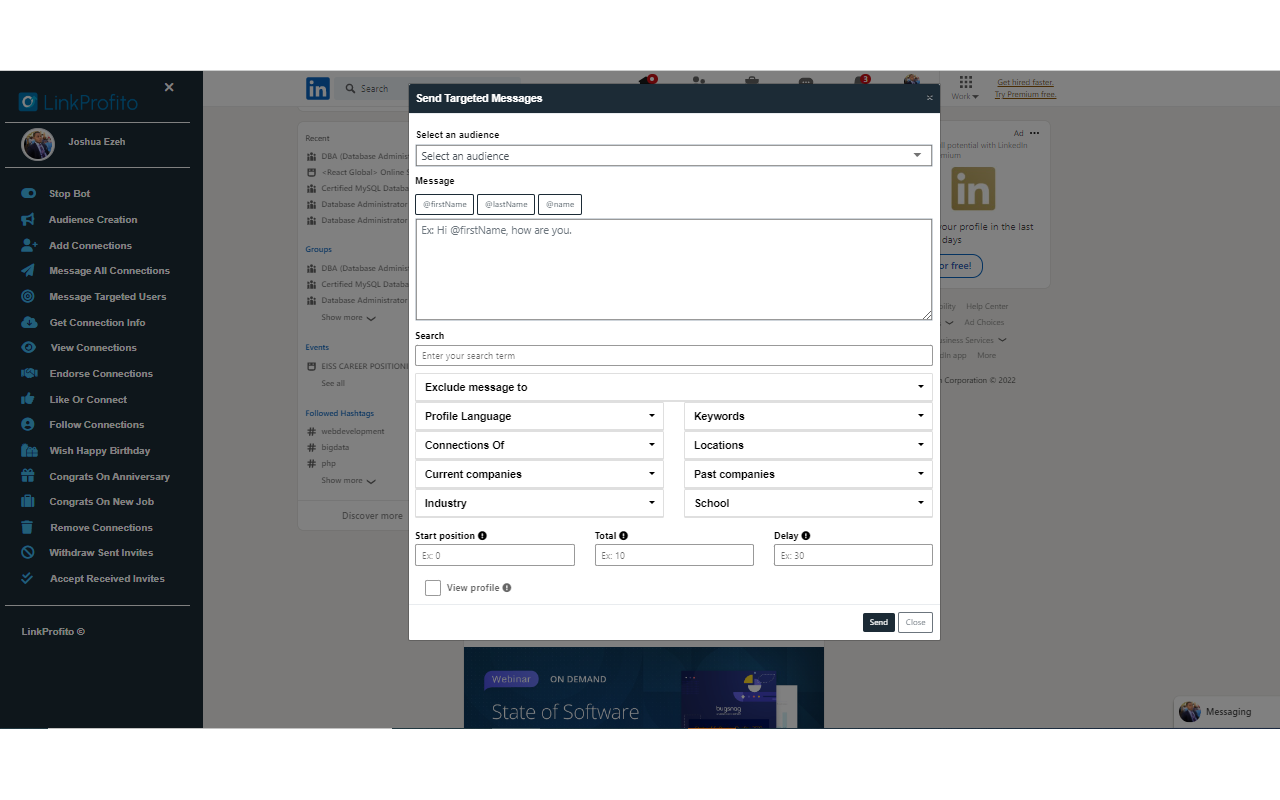Click the person icon for Follow Connections
This screenshot has height=800, width=1280.
click(x=28, y=424)
